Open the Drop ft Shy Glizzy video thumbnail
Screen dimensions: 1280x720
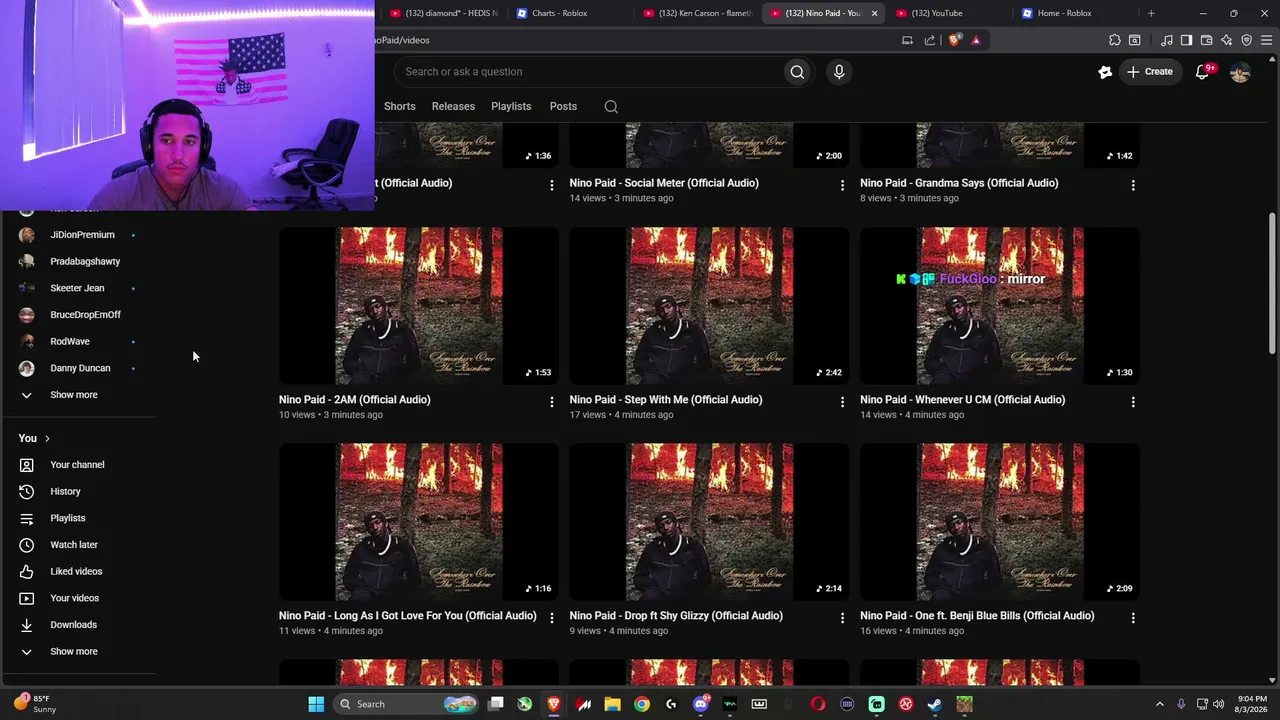coord(709,522)
